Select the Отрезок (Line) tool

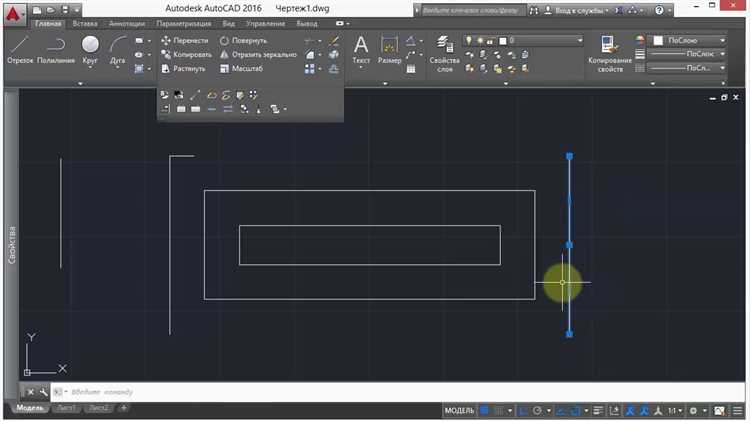[22, 48]
